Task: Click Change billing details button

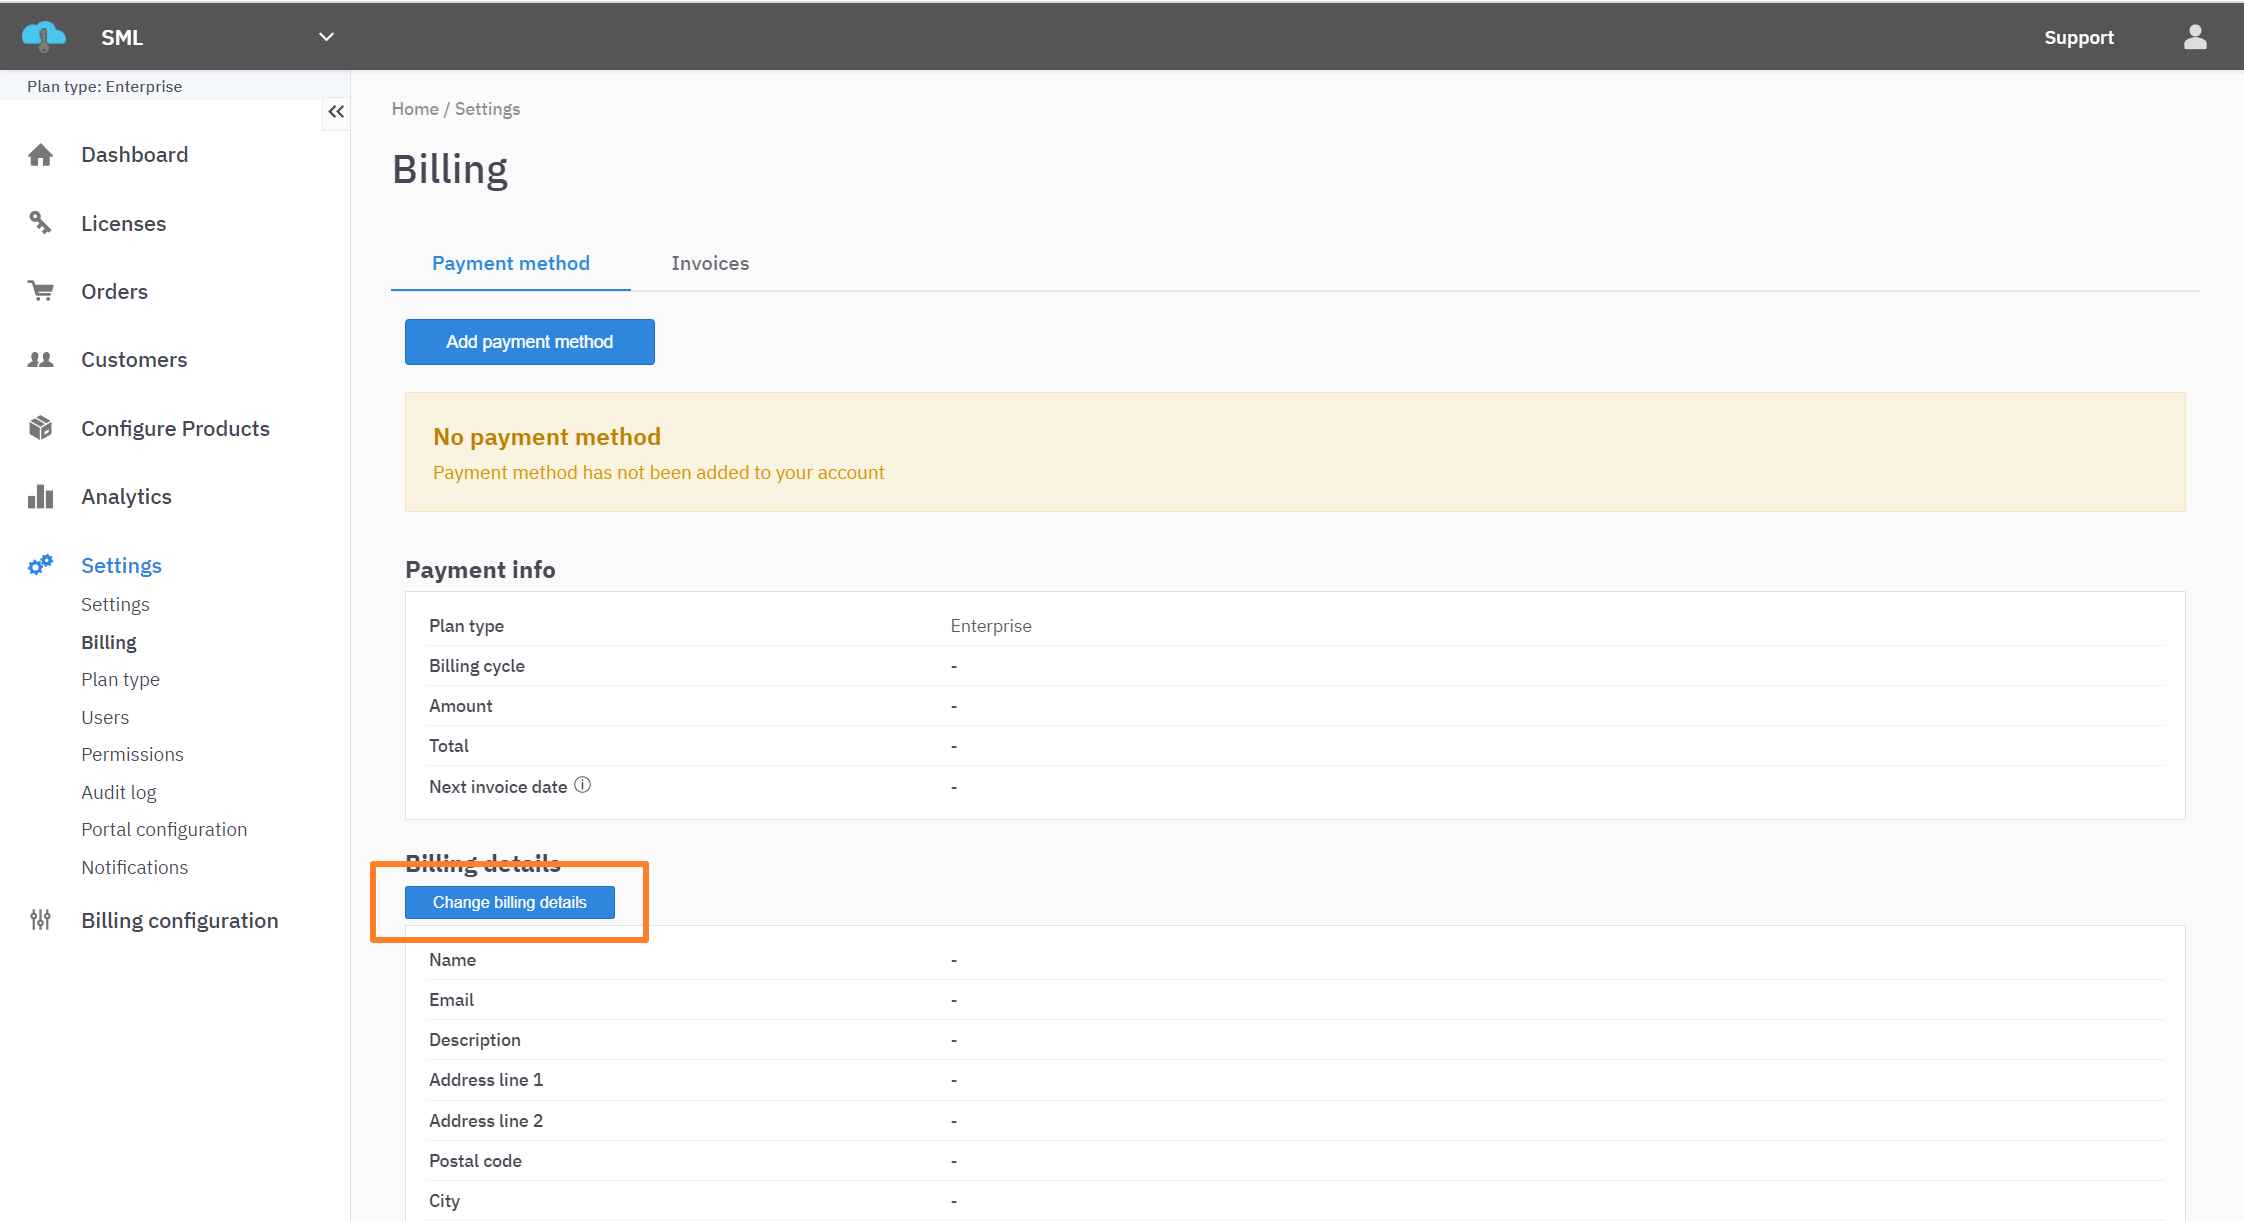Action: click(509, 902)
